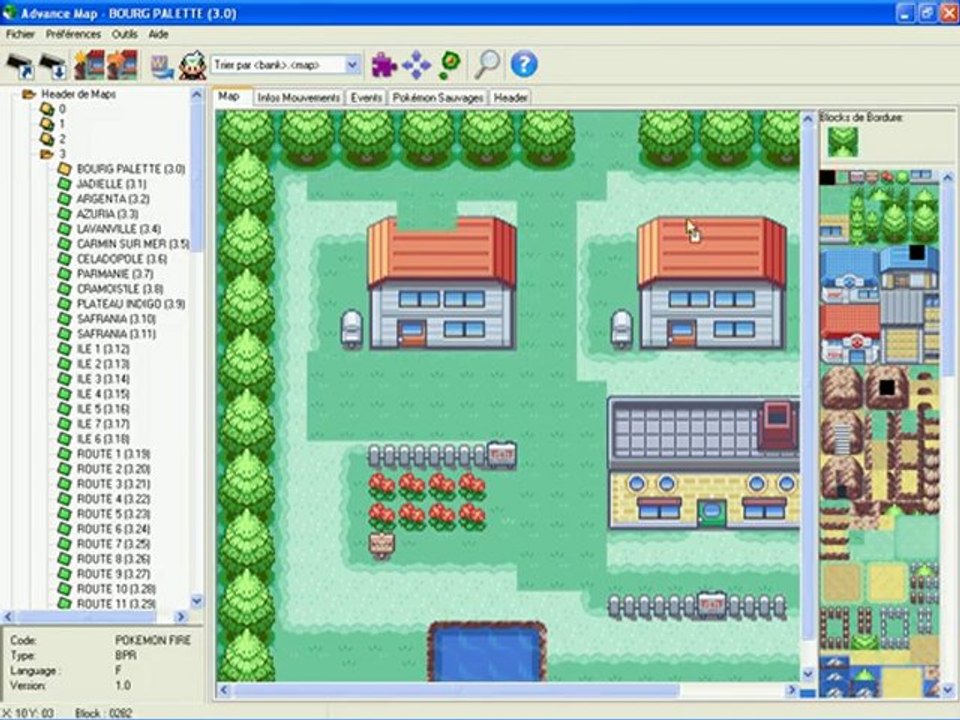Select CELADOPOLE (3.6) map

[x=121, y=259]
